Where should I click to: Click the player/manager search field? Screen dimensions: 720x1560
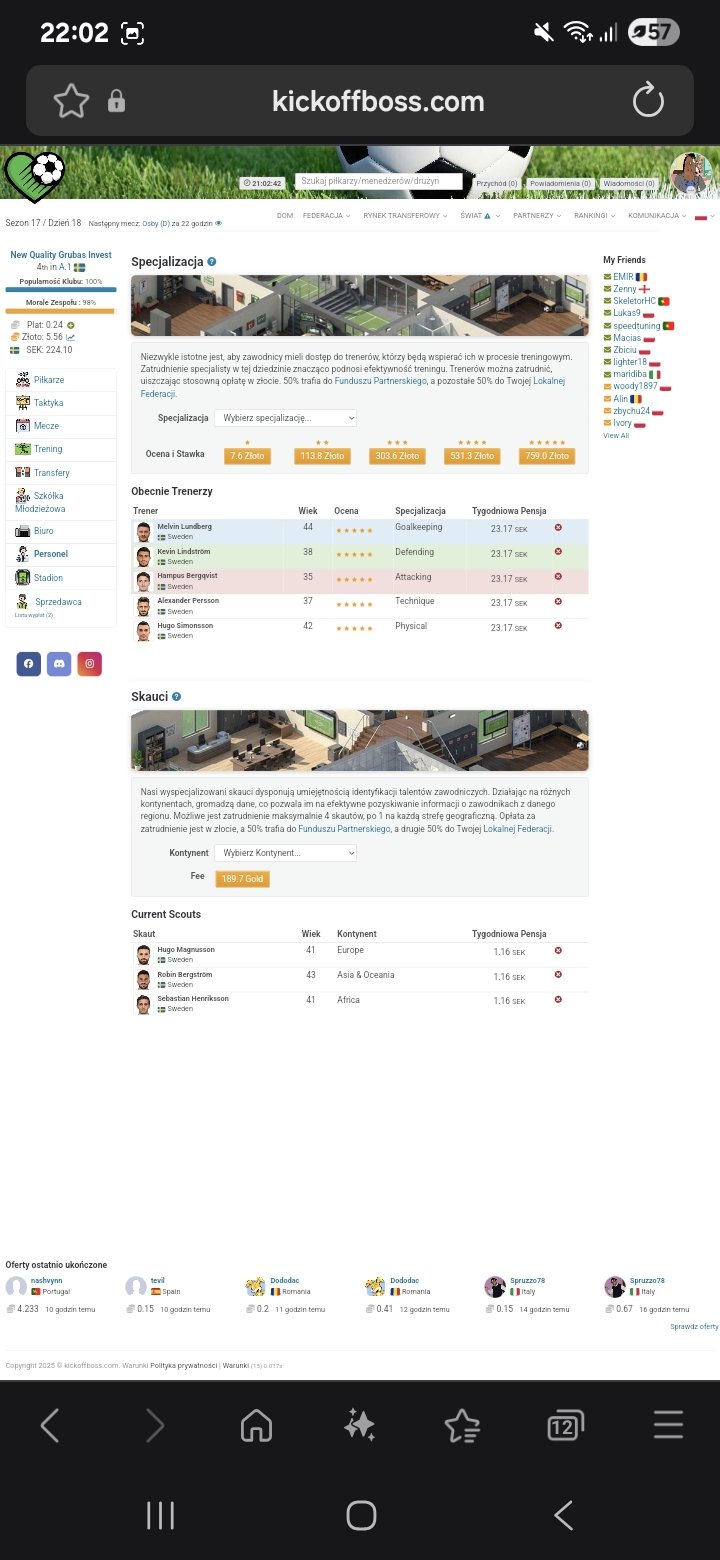pyautogui.click(x=379, y=182)
